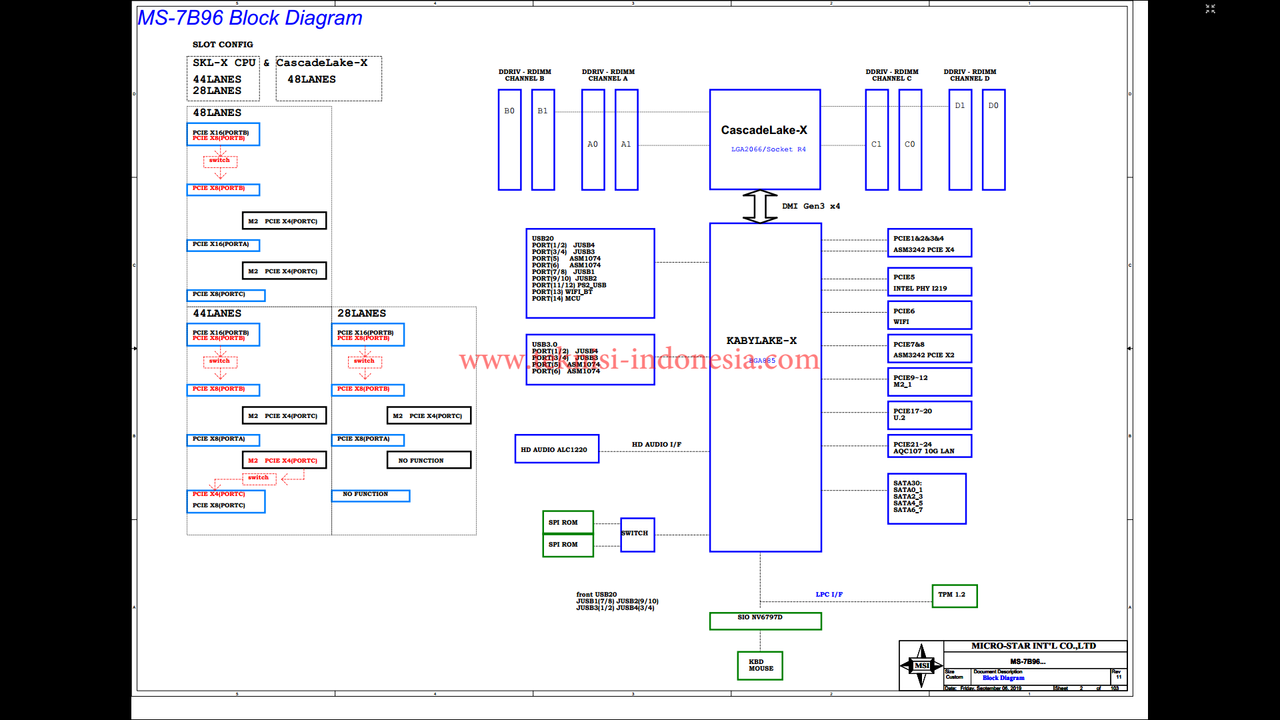Click DIMM slot B0
The height and width of the screenshot is (720, 1280).
pyautogui.click(x=510, y=139)
